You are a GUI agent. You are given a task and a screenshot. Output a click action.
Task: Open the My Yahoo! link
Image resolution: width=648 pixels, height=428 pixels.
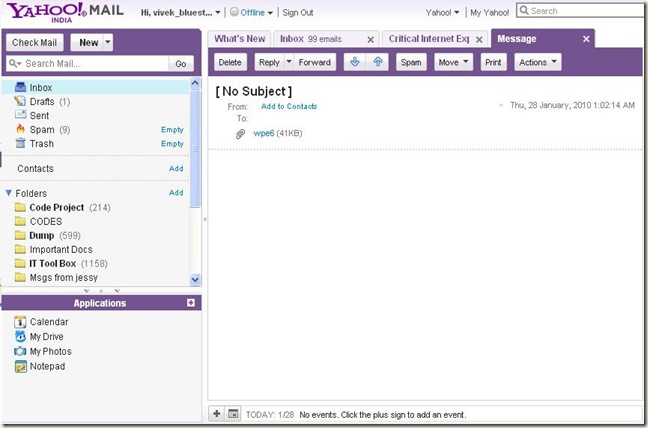[x=489, y=13]
